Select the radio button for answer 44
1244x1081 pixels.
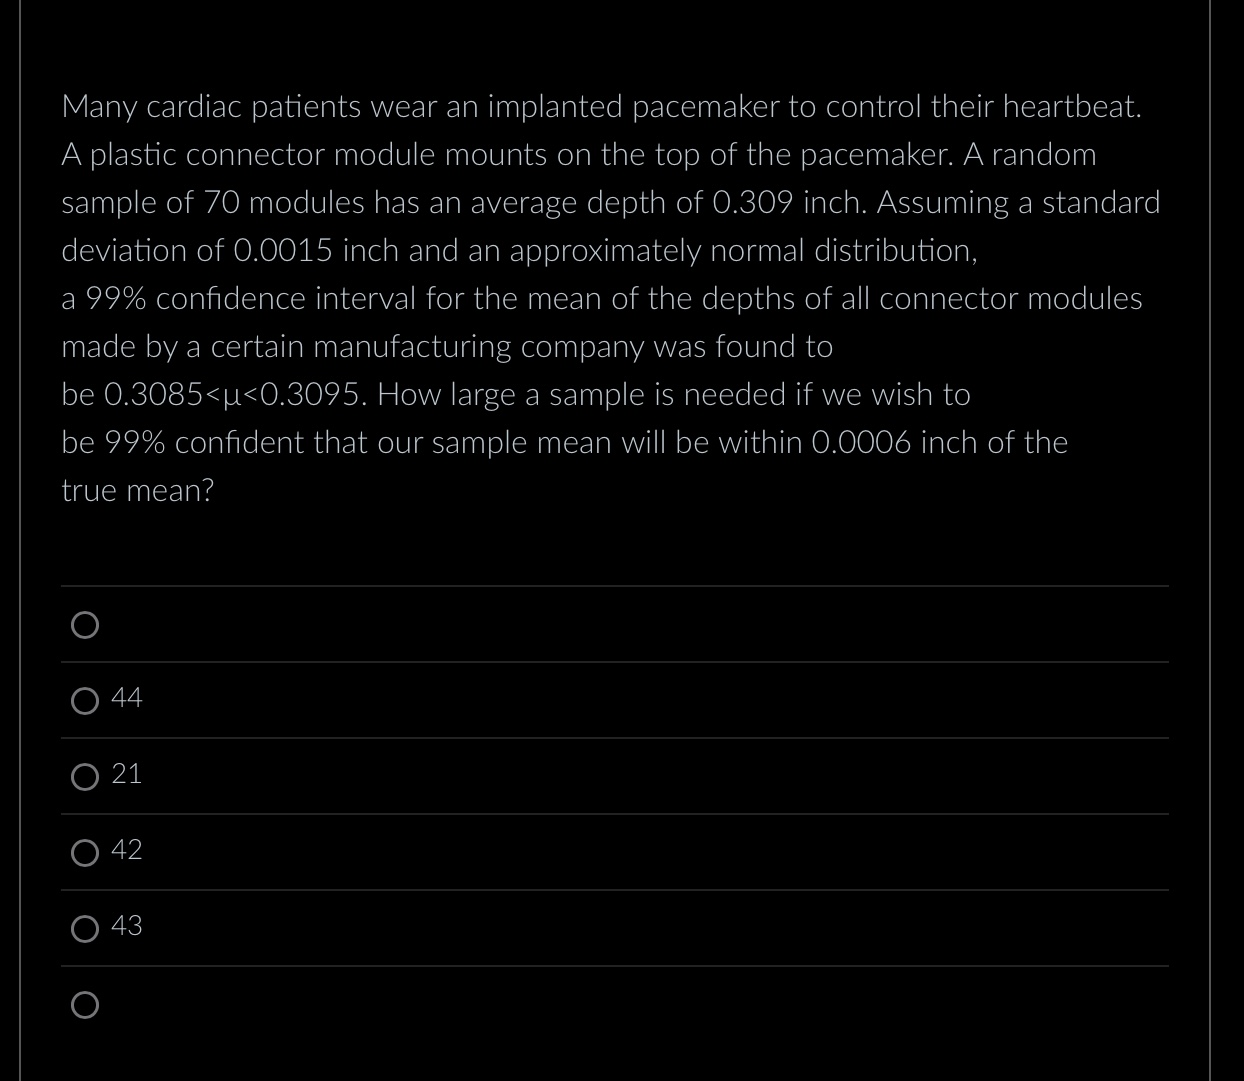pos(85,700)
